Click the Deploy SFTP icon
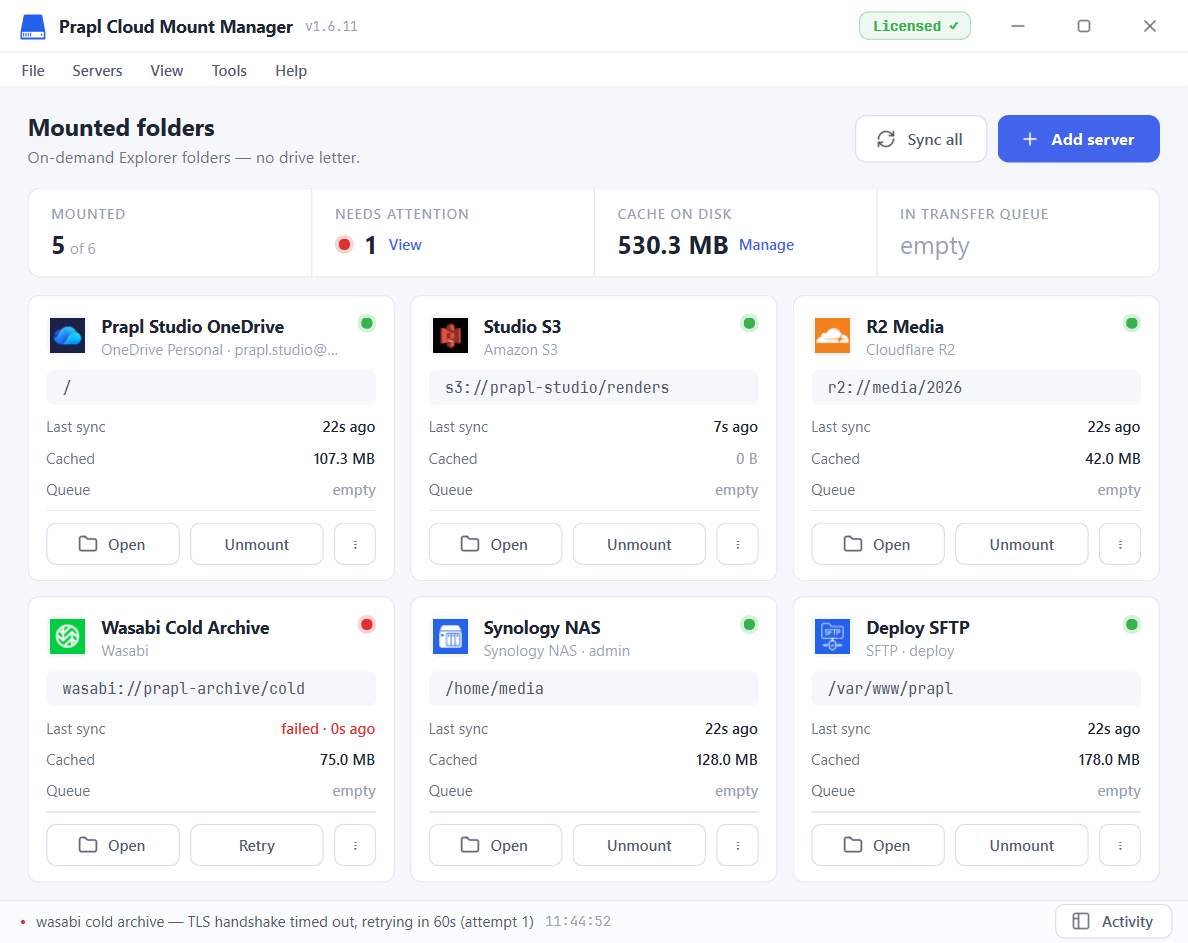This screenshot has height=943, width=1188. (x=833, y=636)
